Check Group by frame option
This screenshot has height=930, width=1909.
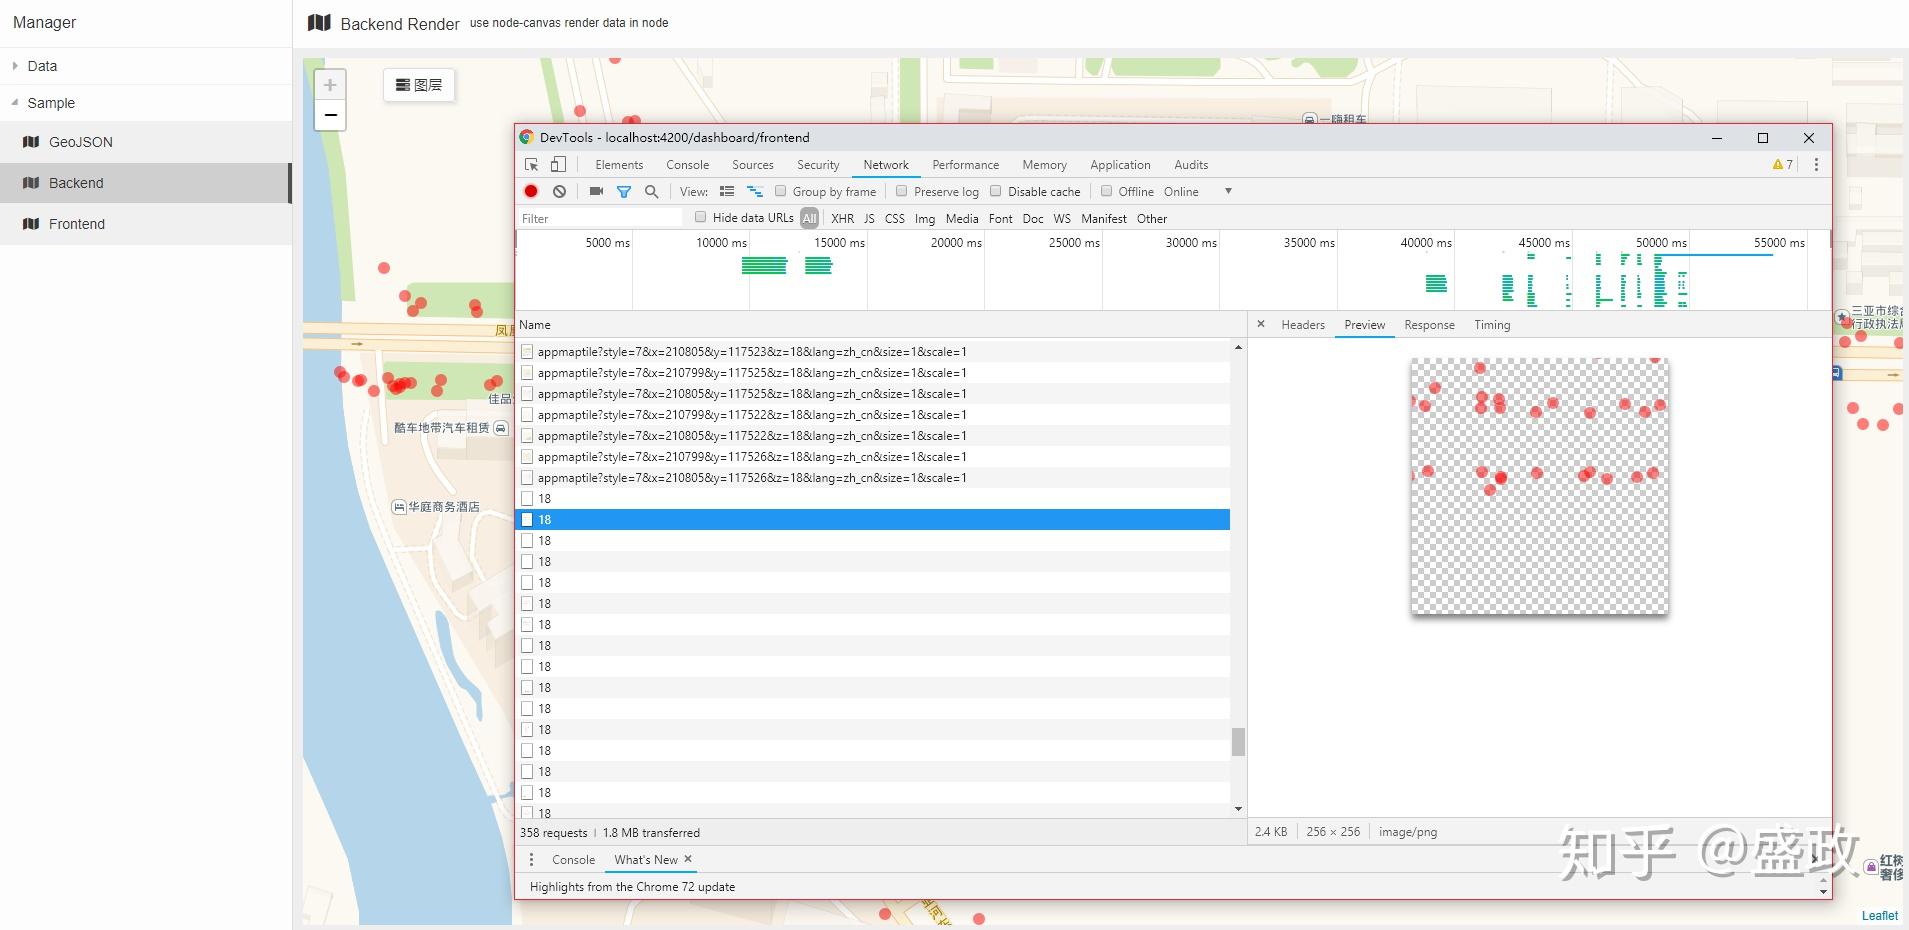pyautogui.click(x=781, y=191)
